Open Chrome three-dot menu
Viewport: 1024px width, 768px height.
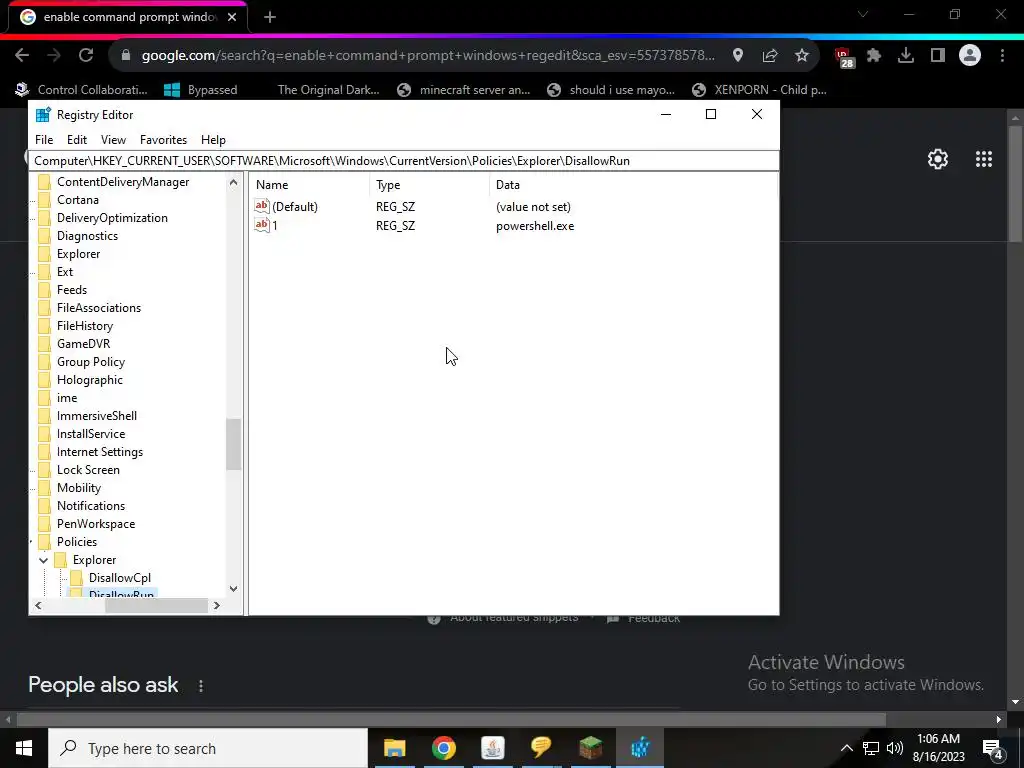pyautogui.click(x=1002, y=56)
